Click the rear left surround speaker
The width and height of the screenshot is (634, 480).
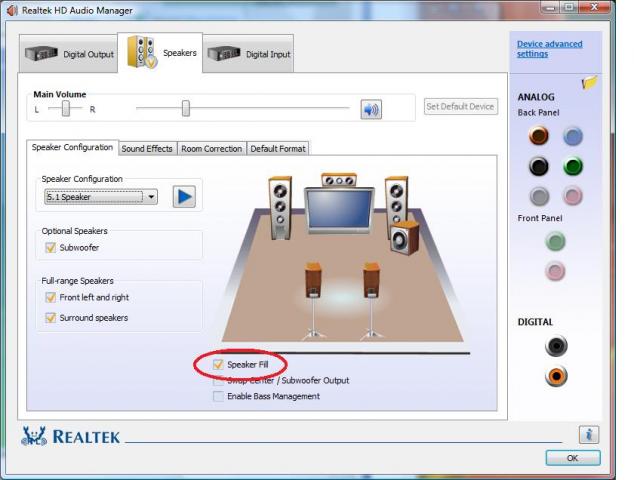[313, 300]
